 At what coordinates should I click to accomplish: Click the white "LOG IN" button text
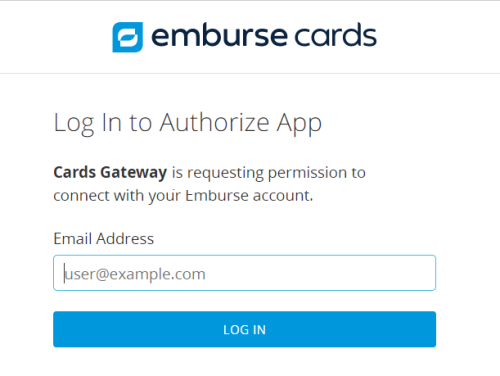(244, 330)
